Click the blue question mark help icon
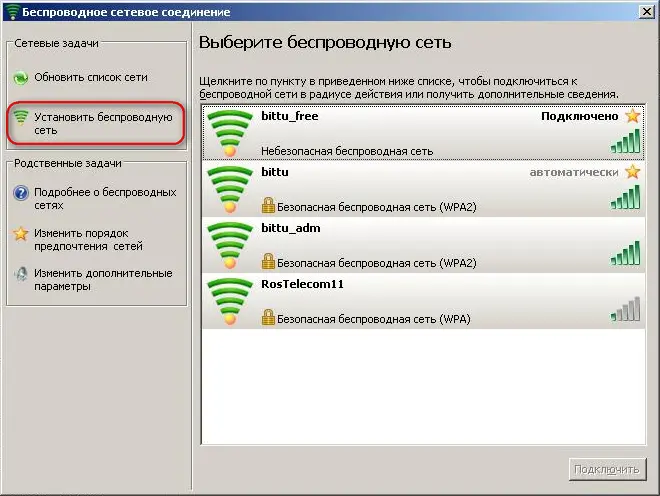This screenshot has width=660, height=496. pyautogui.click(x=21, y=193)
